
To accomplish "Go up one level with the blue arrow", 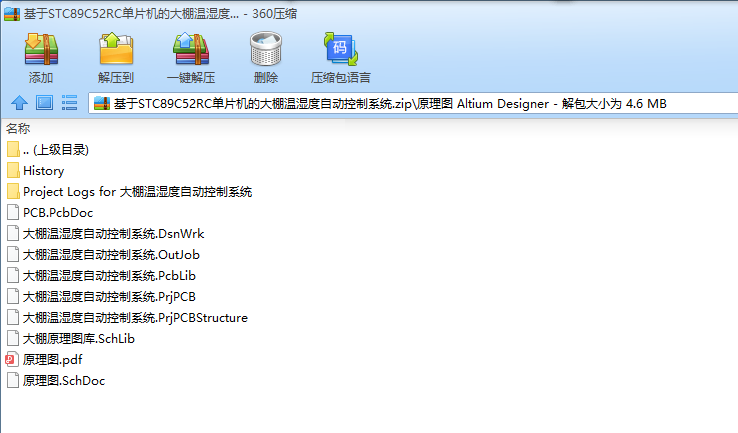I will coord(19,103).
